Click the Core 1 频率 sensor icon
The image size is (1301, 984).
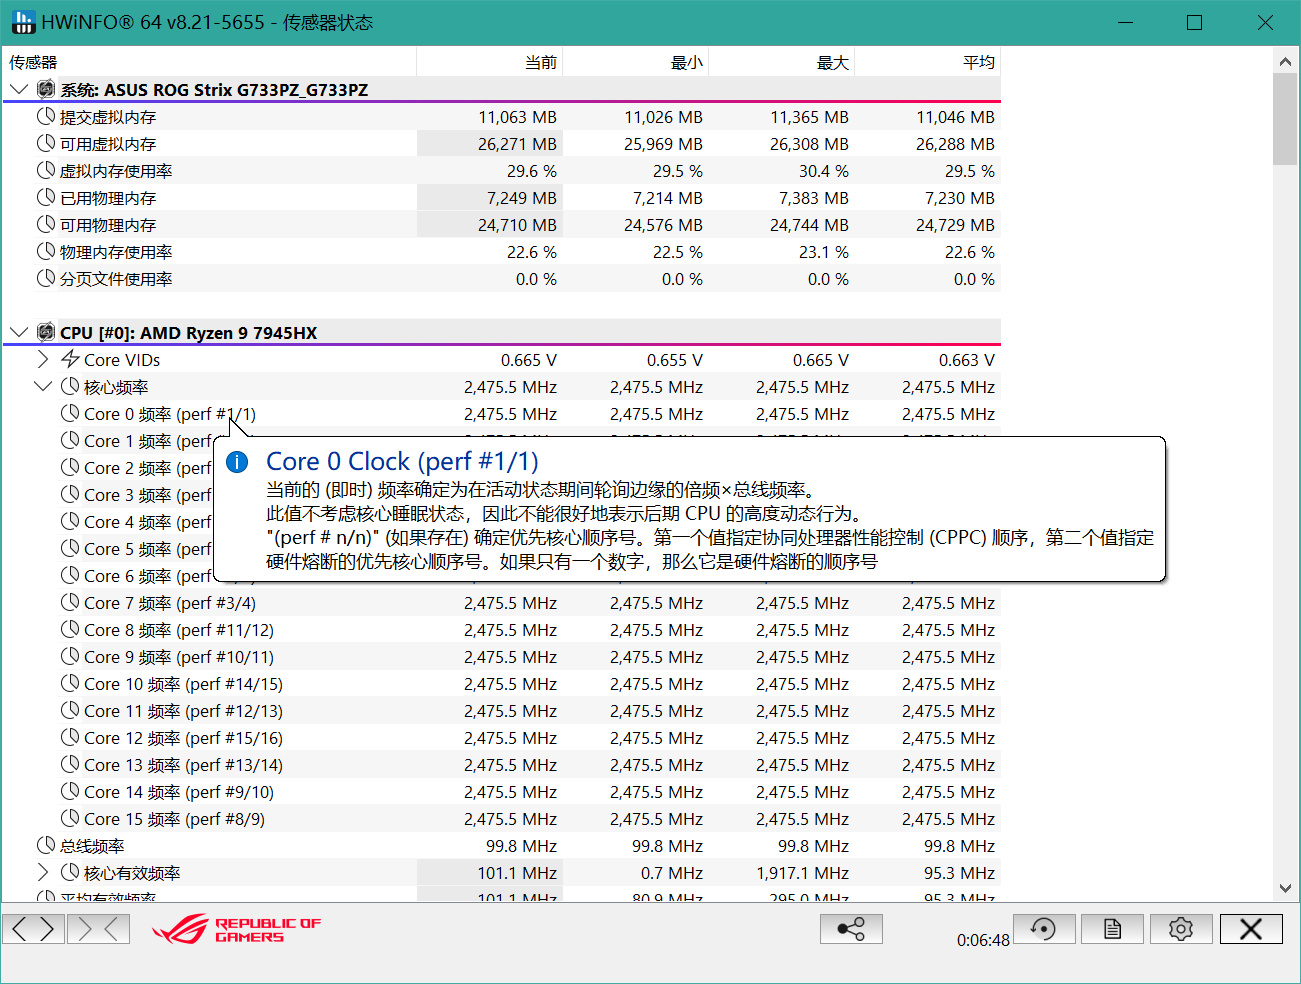pos(70,440)
